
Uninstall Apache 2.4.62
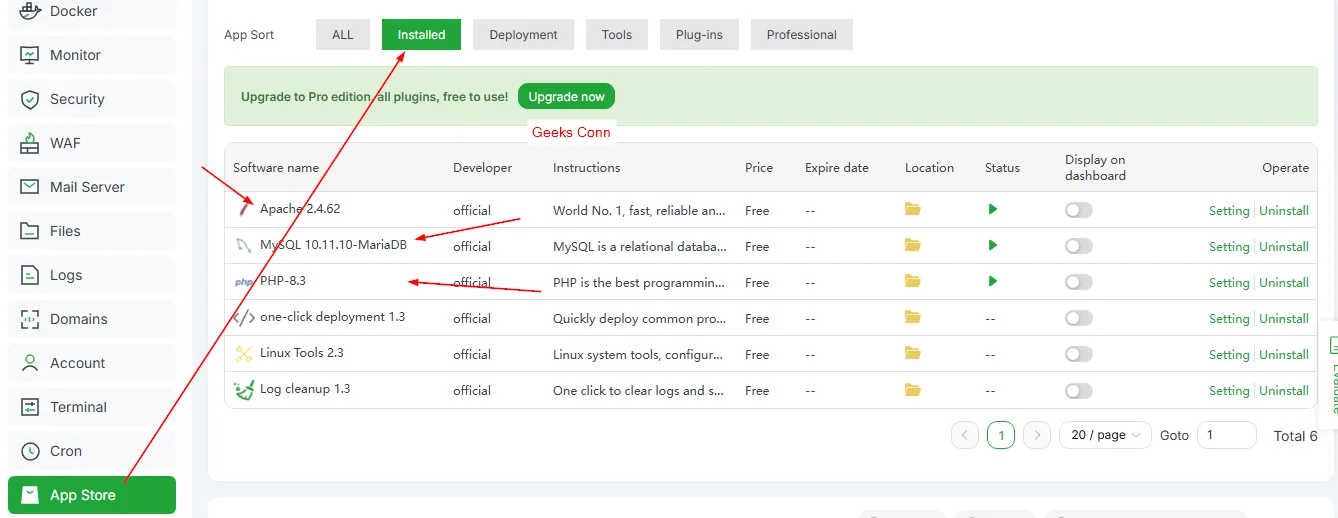(x=1284, y=210)
